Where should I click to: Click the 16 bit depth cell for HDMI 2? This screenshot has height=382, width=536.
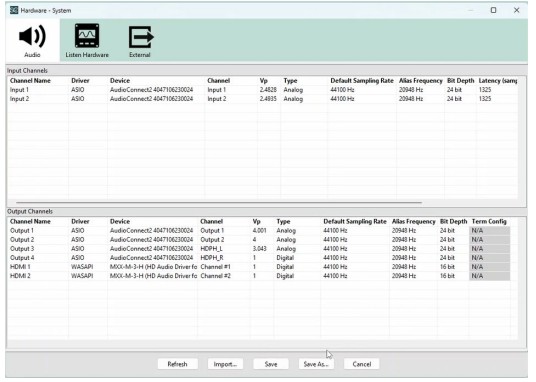[x=447, y=276]
